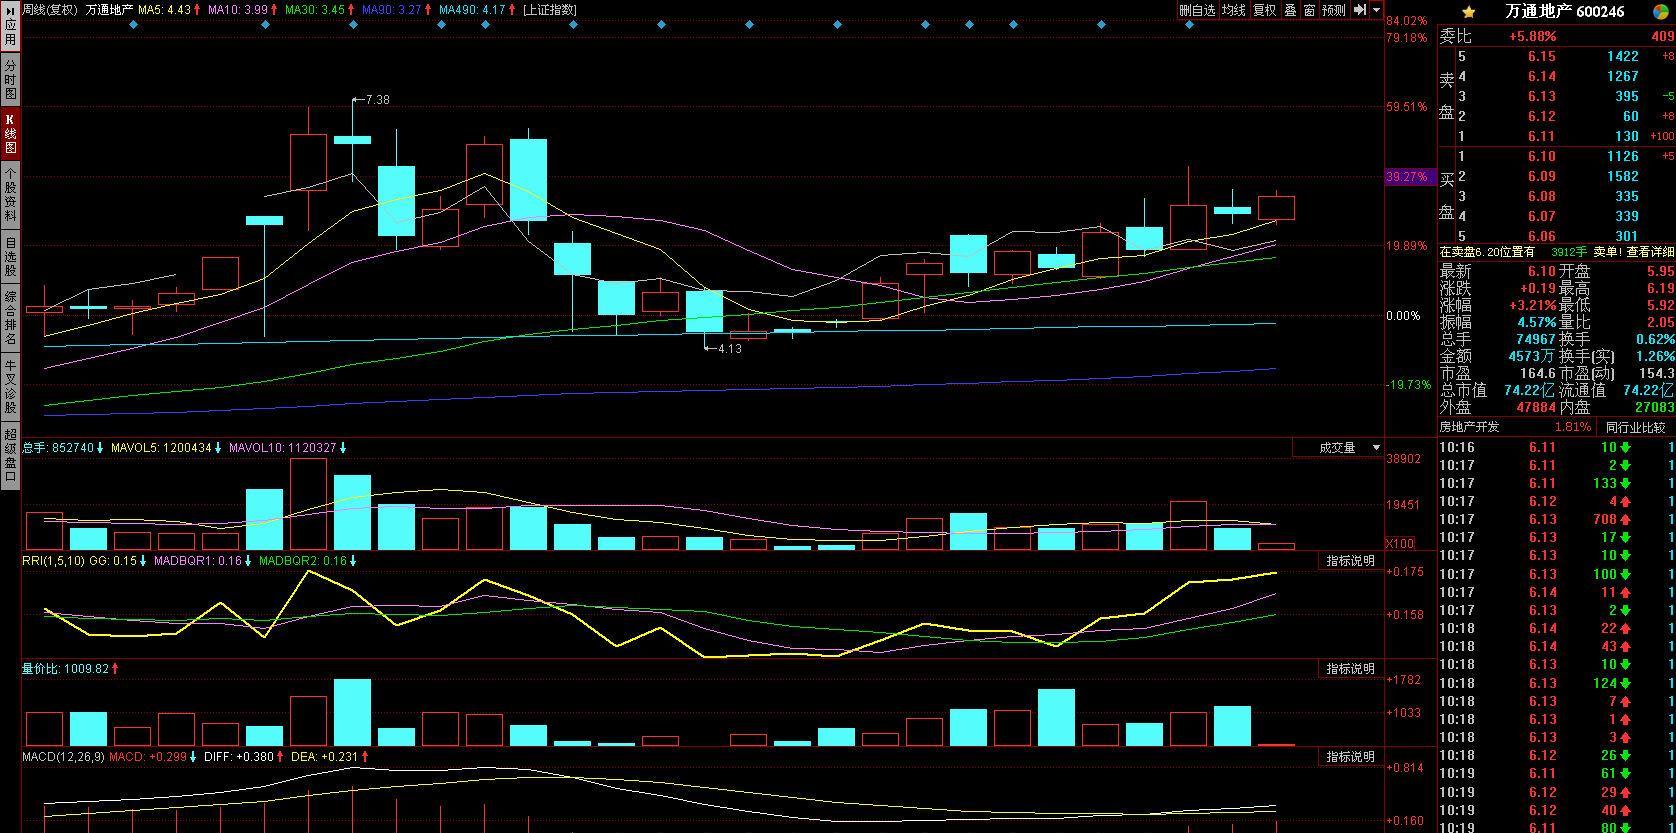Viewport: 1676px width, 833px height.
Task: Open the 预测 forecast tool
Action: 1334,10
